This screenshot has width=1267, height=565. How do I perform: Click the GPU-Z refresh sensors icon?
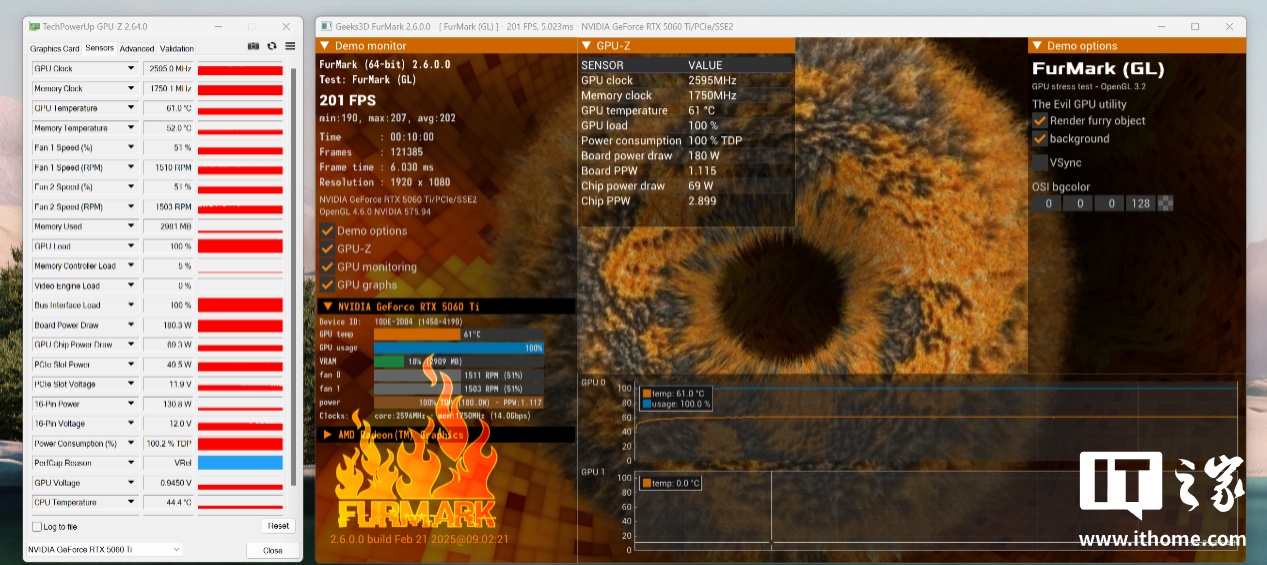[271, 46]
